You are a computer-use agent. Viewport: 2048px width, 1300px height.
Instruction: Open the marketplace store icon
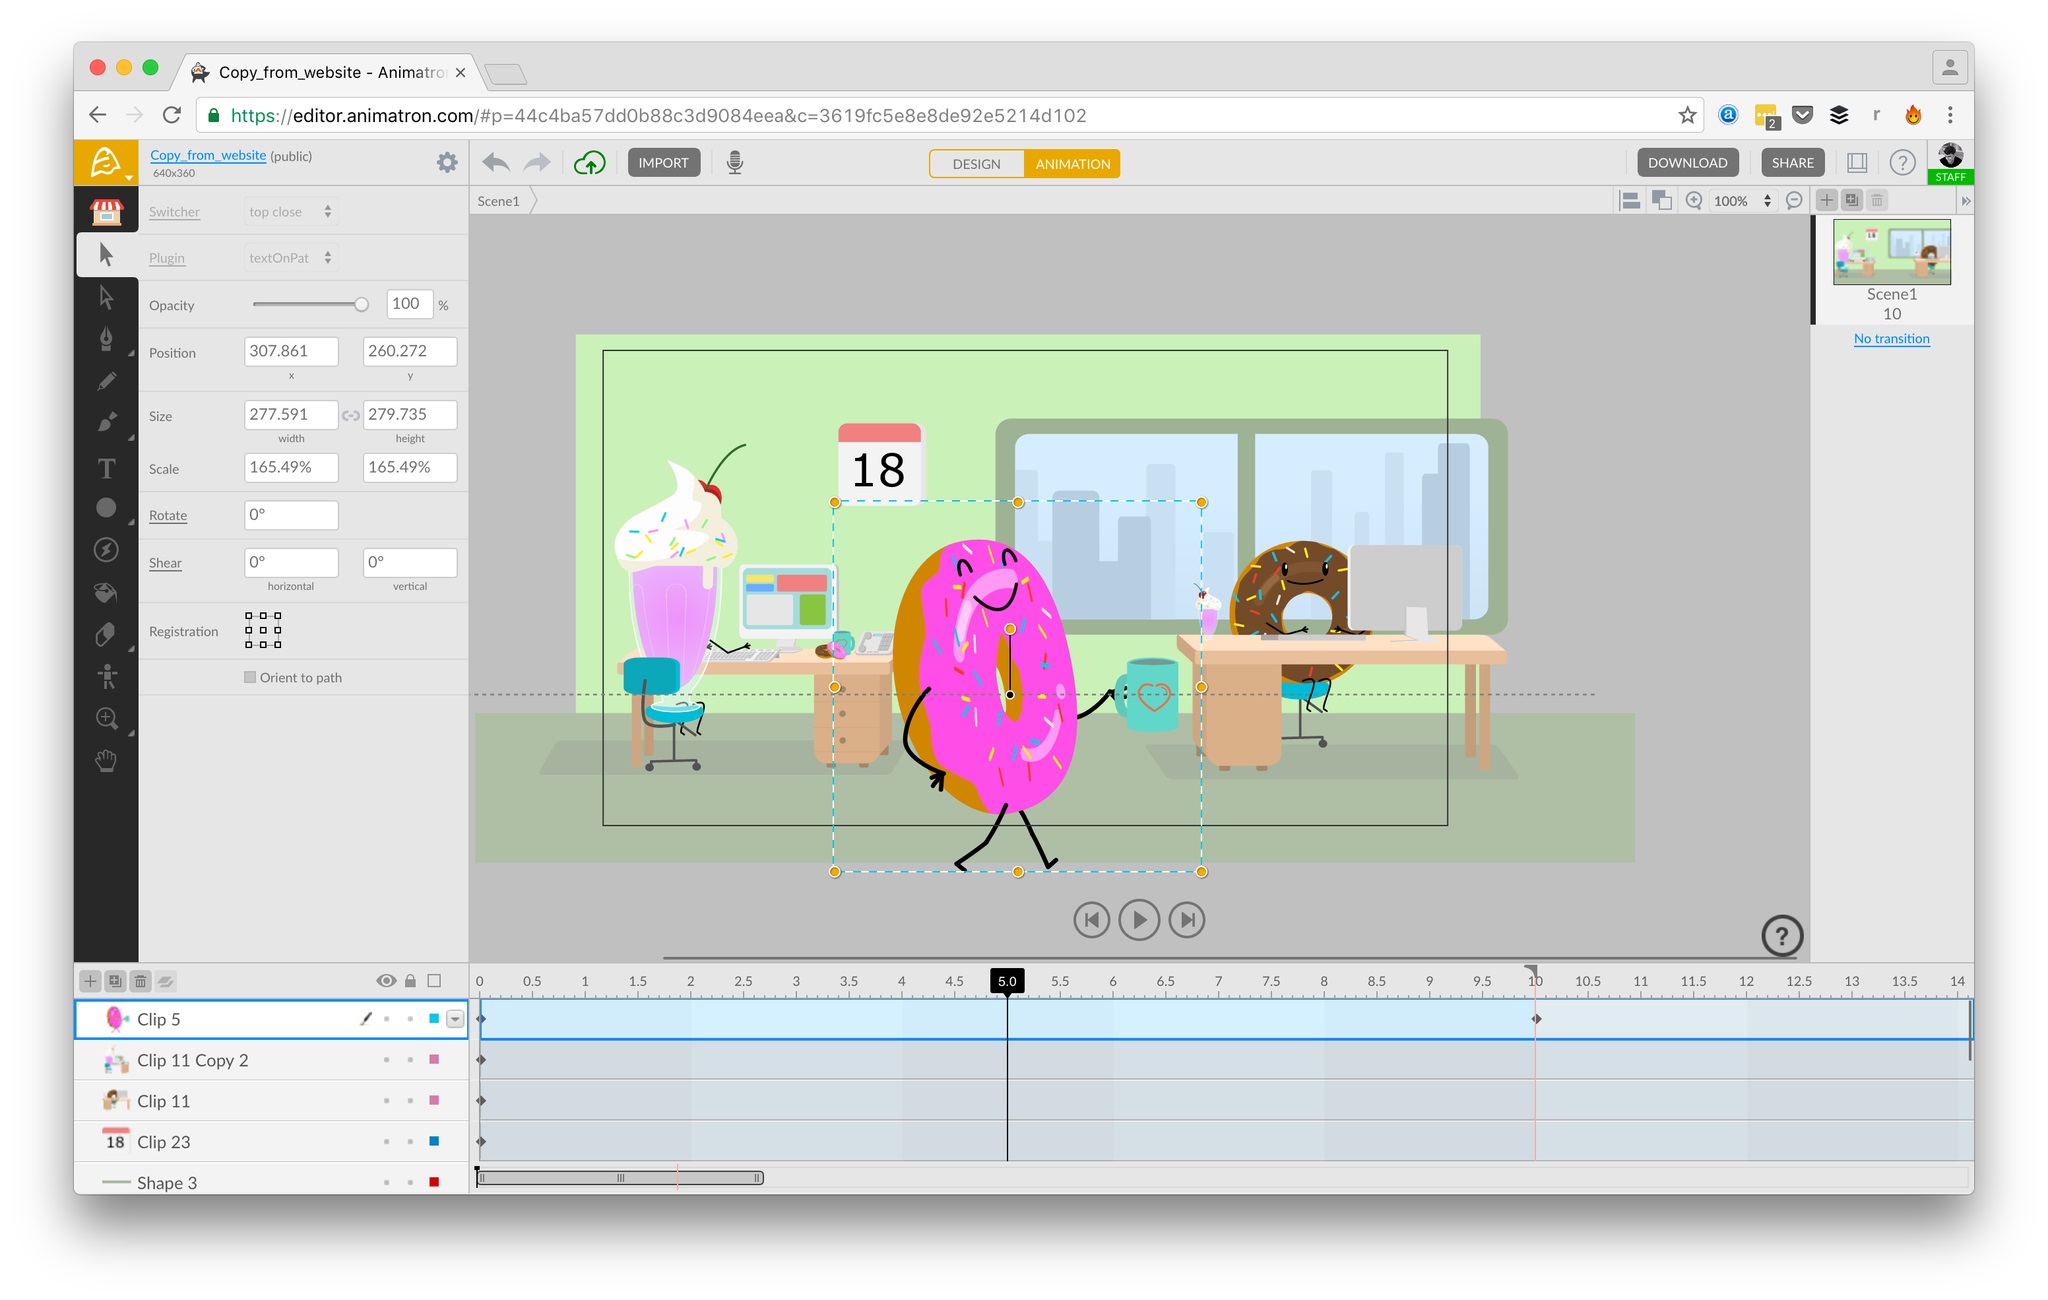[106, 212]
